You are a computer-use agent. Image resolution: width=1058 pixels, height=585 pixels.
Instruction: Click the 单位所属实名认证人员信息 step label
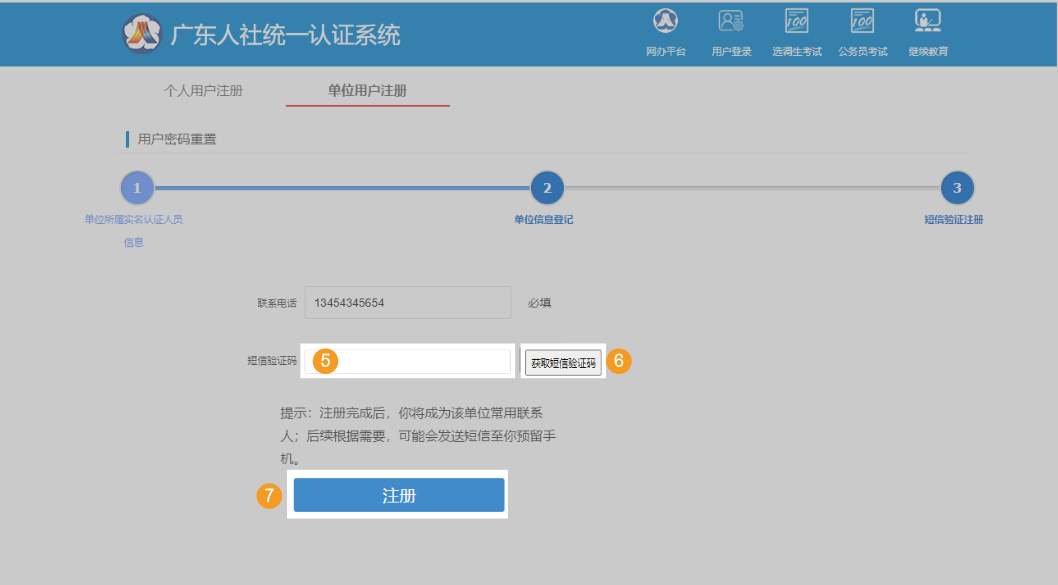point(133,230)
